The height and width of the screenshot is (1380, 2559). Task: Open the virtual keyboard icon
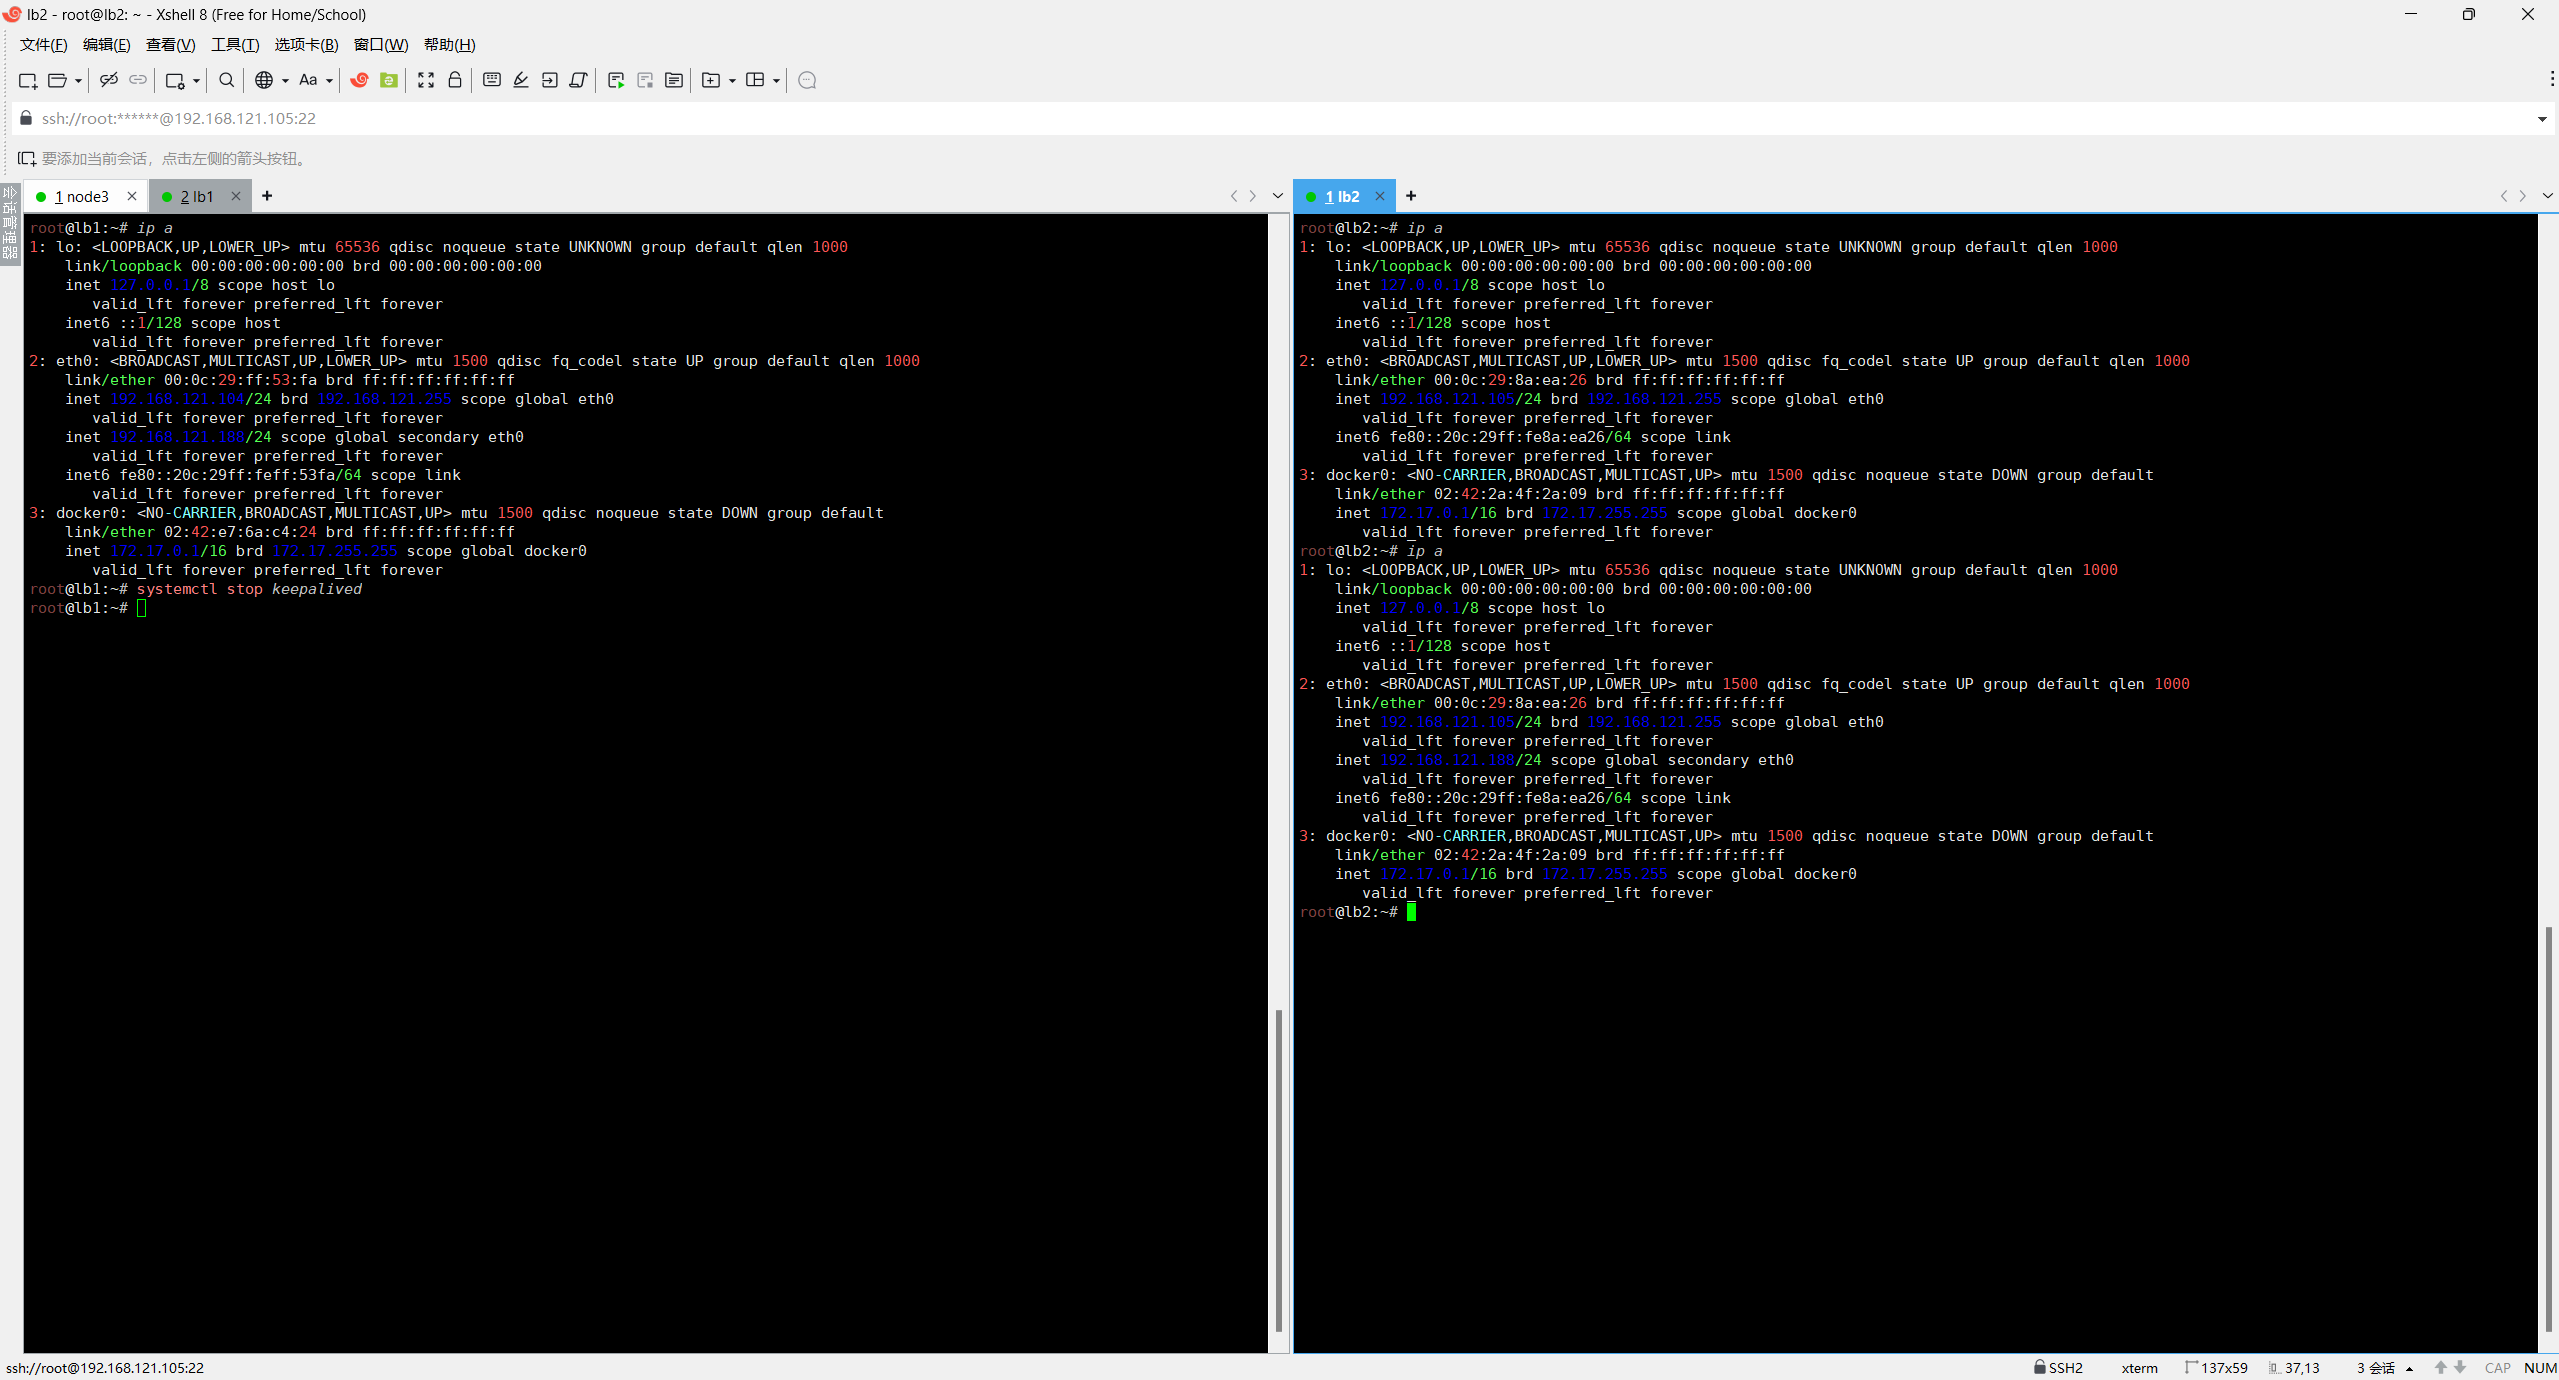492,80
